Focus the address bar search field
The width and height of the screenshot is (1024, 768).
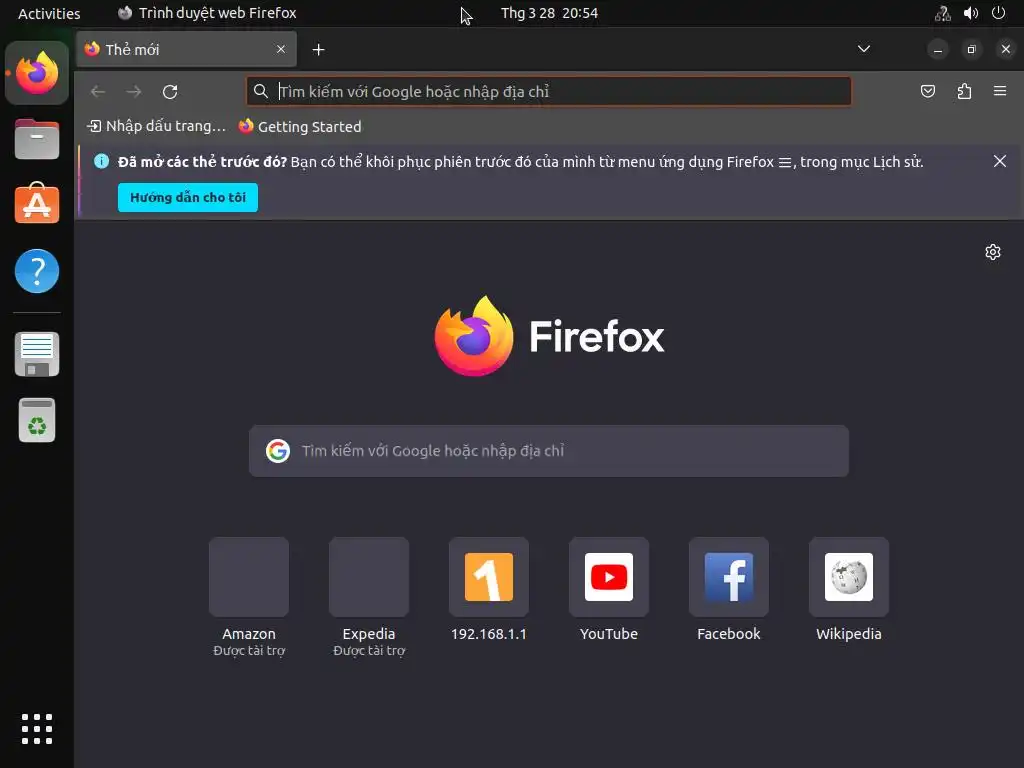pos(549,91)
